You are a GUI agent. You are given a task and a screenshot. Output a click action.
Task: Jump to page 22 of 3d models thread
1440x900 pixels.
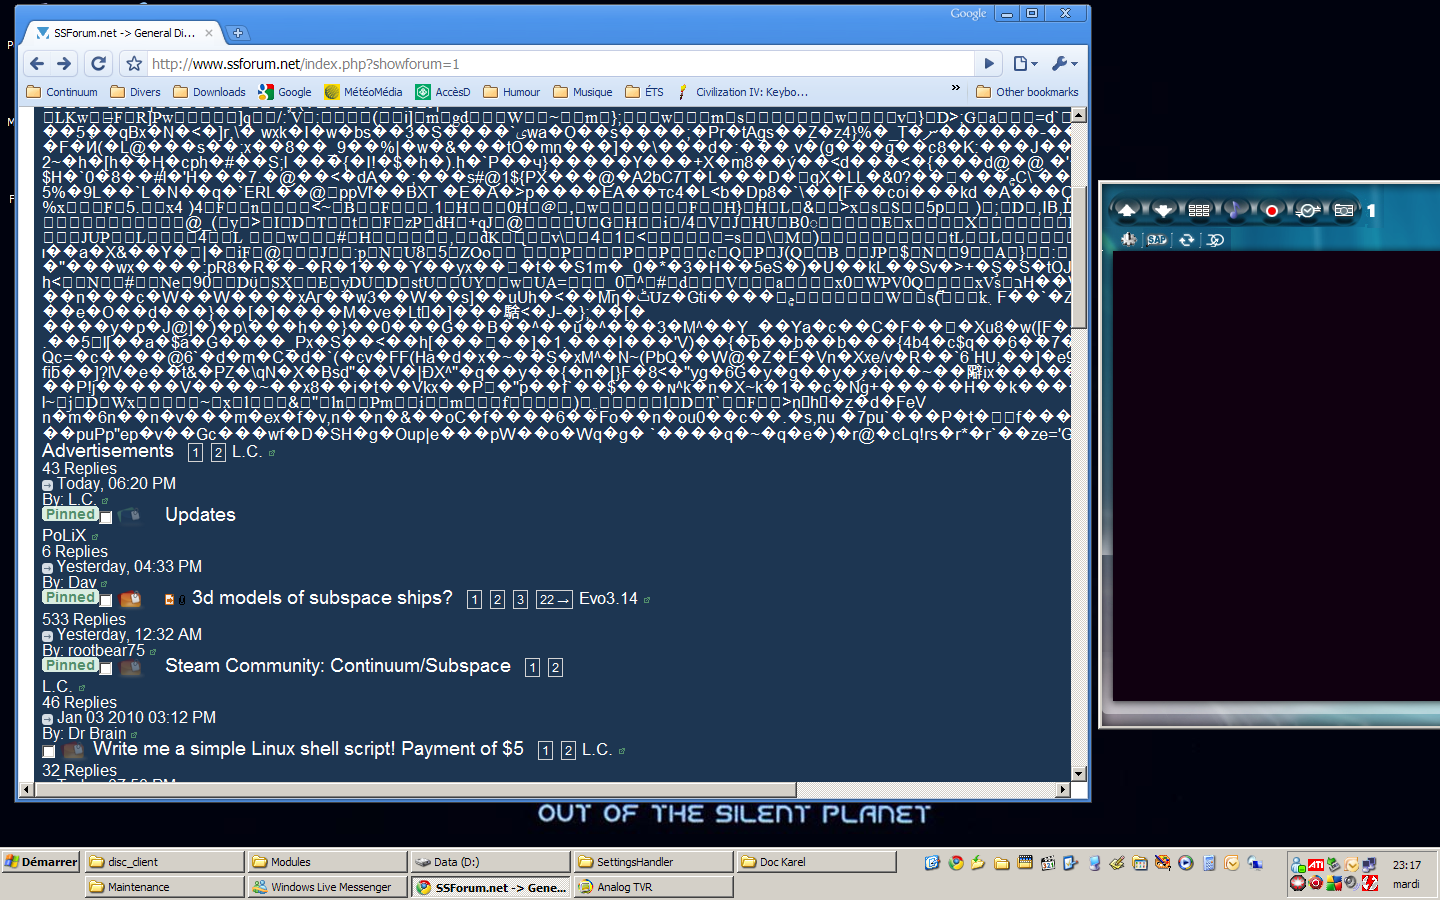(x=554, y=600)
